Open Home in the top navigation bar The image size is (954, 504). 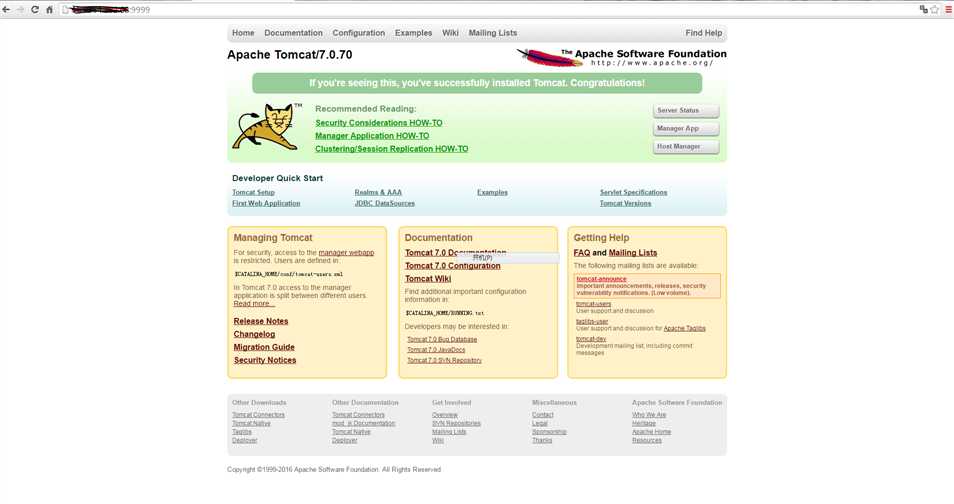point(243,33)
